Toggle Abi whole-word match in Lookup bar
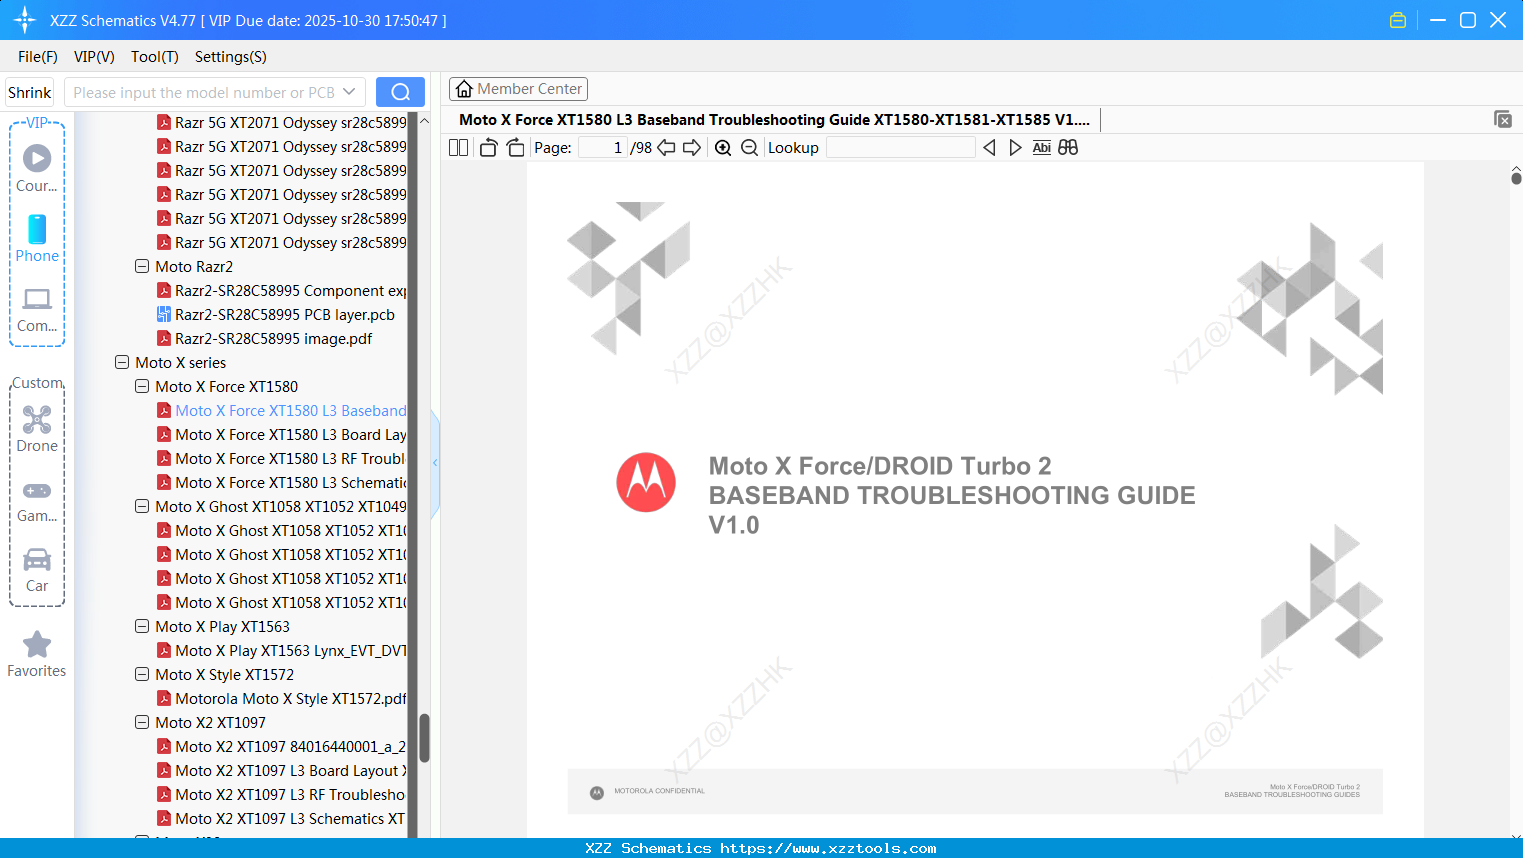This screenshot has width=1523, height=858. 1041,147
